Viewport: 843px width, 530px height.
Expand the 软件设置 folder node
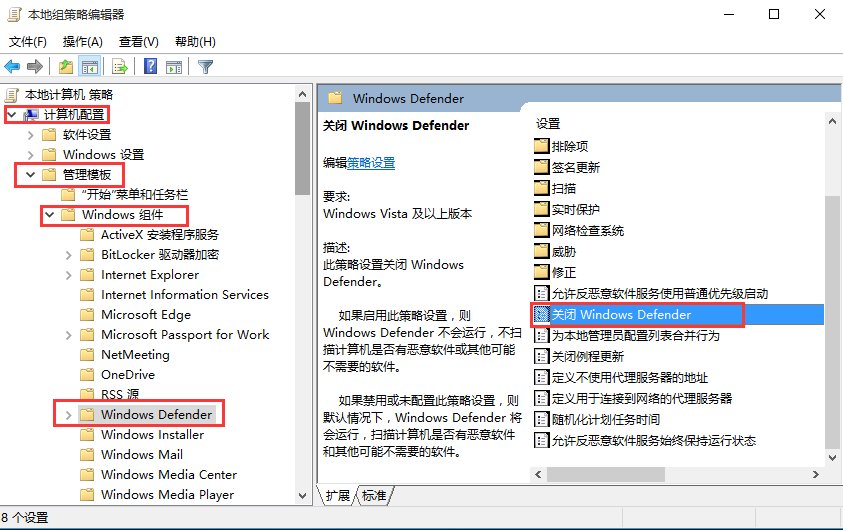click(x=30, y=135)
